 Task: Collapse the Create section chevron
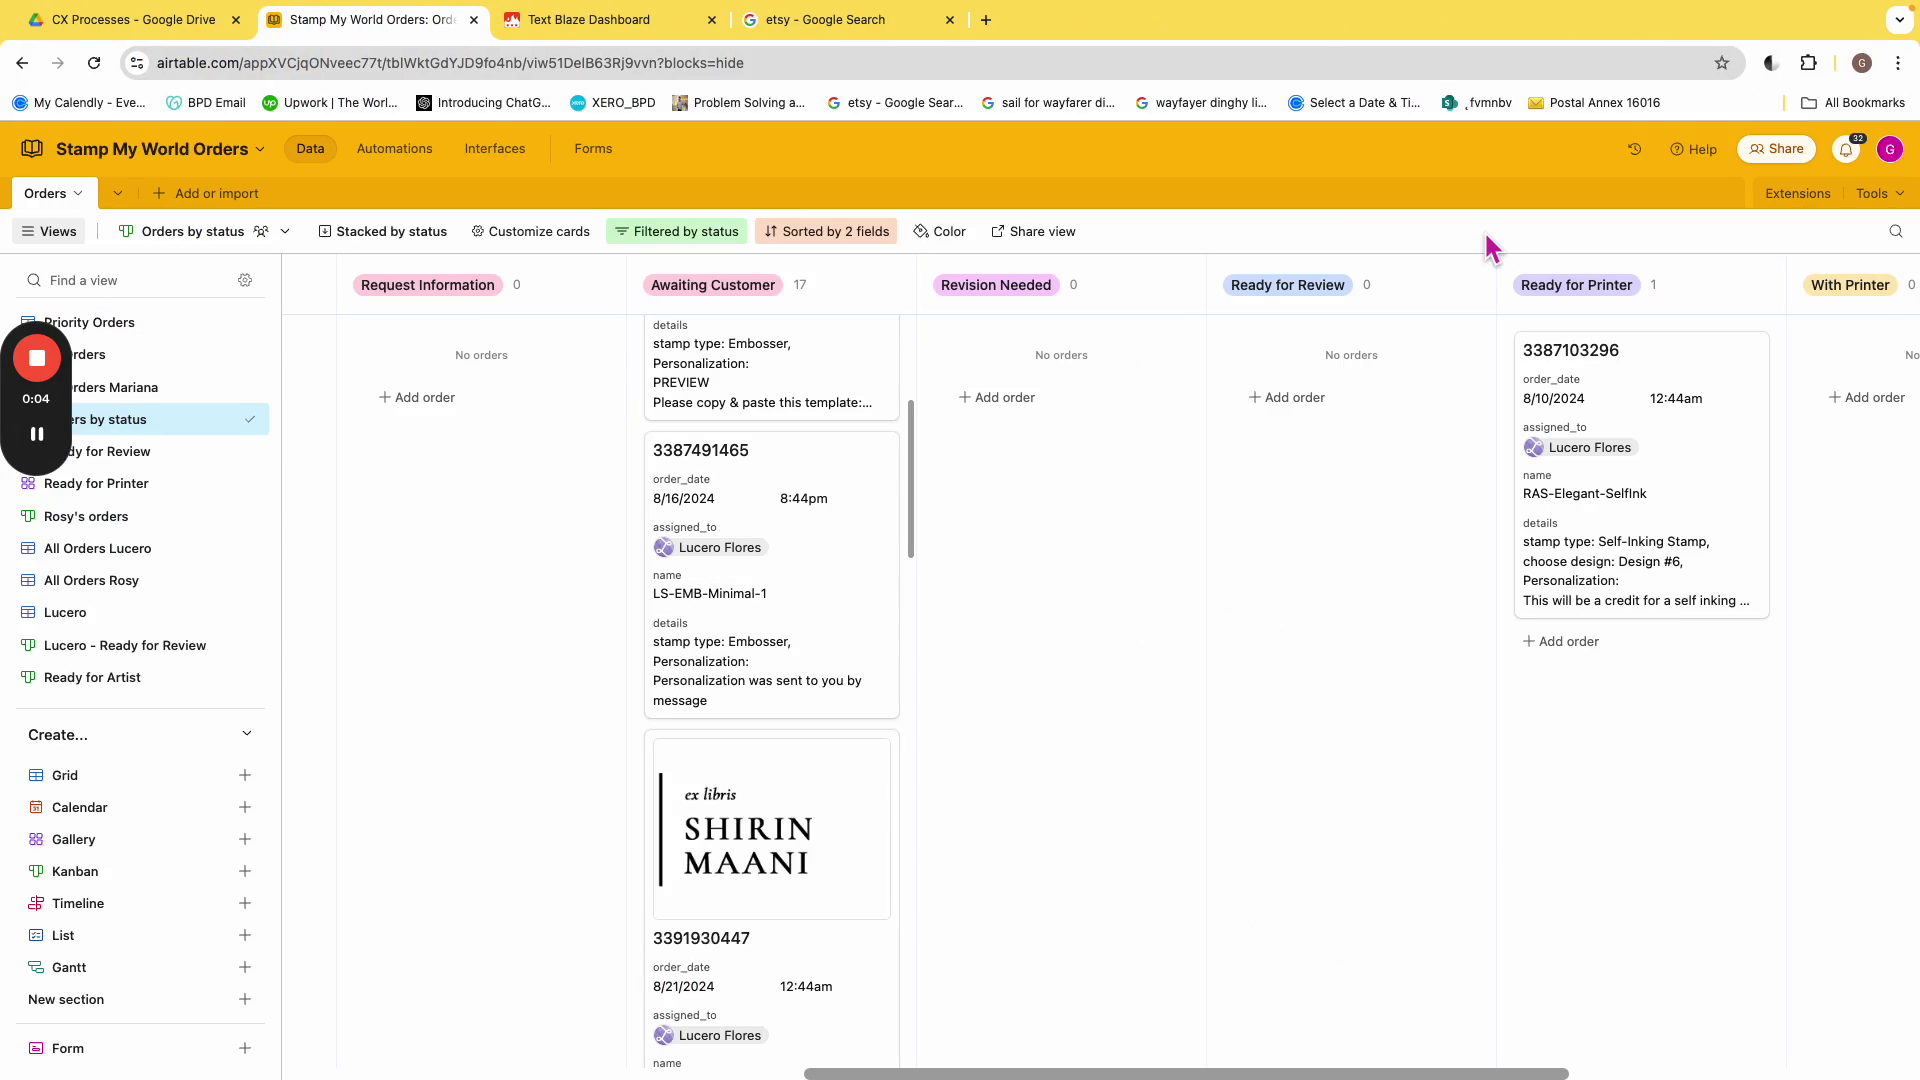coord(247,734)
